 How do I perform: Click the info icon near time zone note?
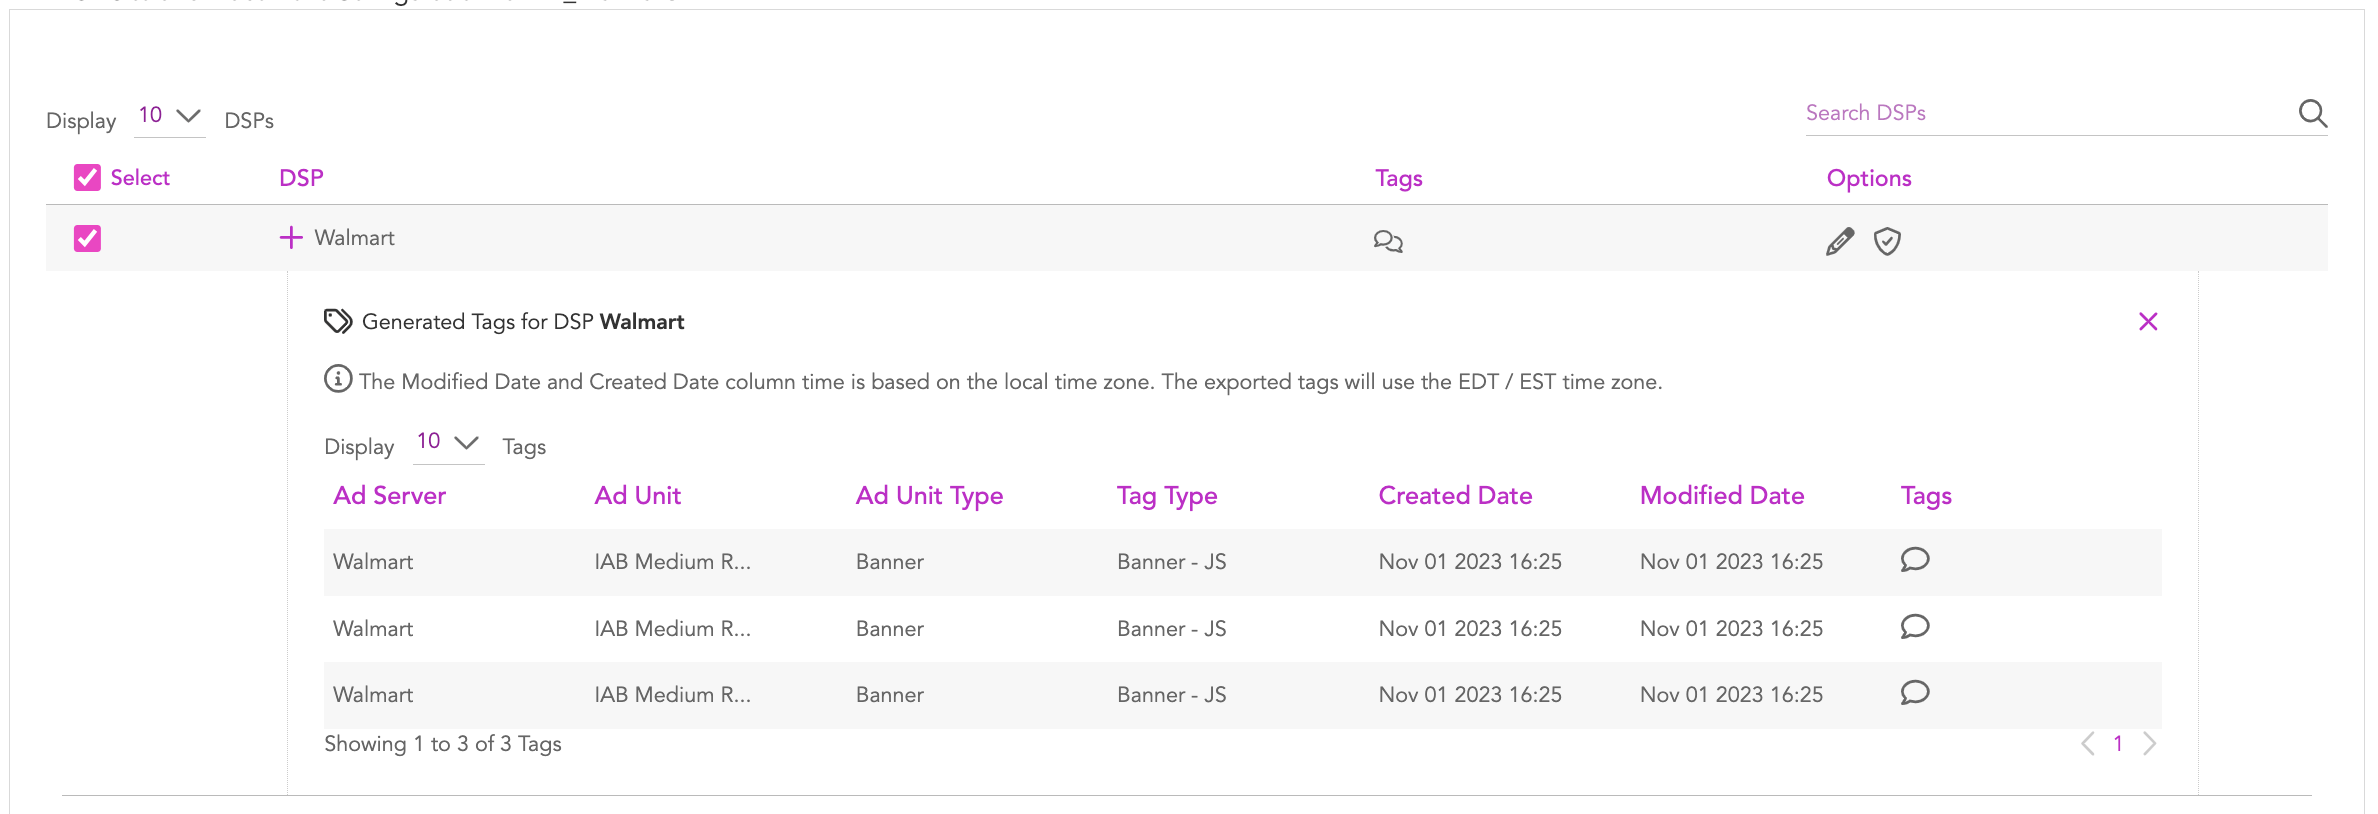click(338, 379)
